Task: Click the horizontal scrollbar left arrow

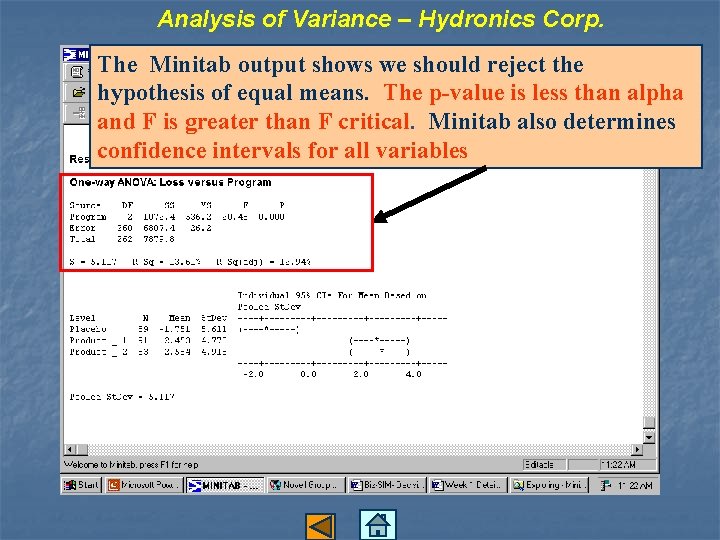Action: [x=69, y=450]
